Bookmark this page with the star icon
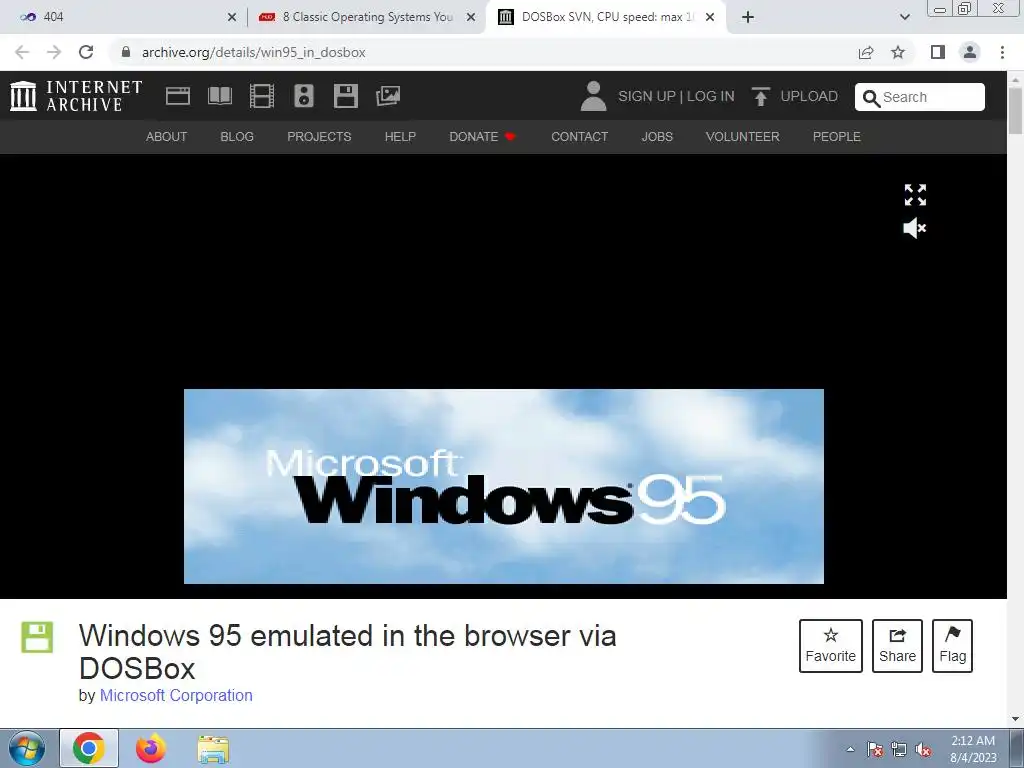This screenshot has width=1024, height=768. pos(898,52)
